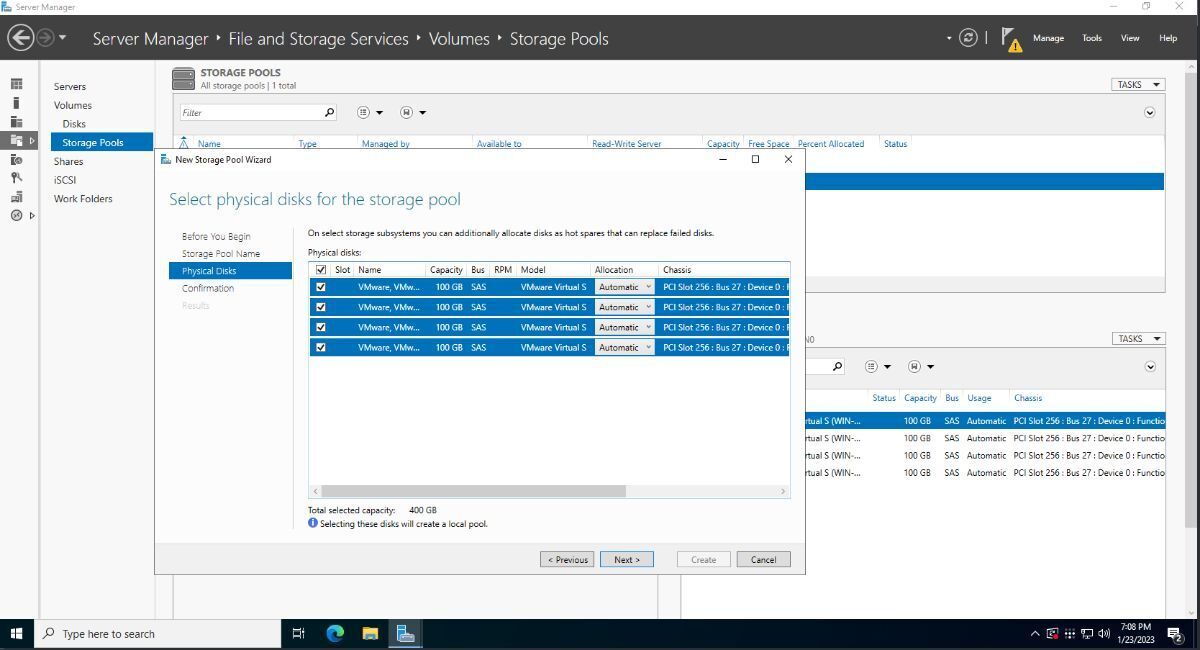Open the Dashboard icon in the sidebar
Viewport: 1200px width, 650px height.
pyautogui.click(x=16, y=82)
